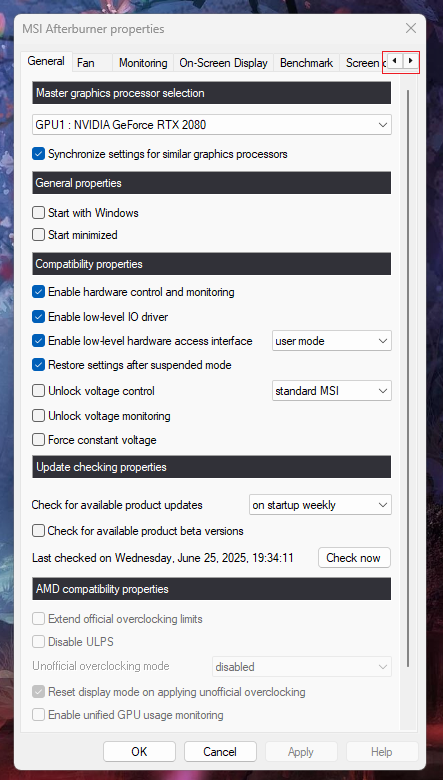This screenshot has width=443, height=780.
Task: Toggle Synchronize settings for similar graphics processors
Action: click(x=39, y=154)
